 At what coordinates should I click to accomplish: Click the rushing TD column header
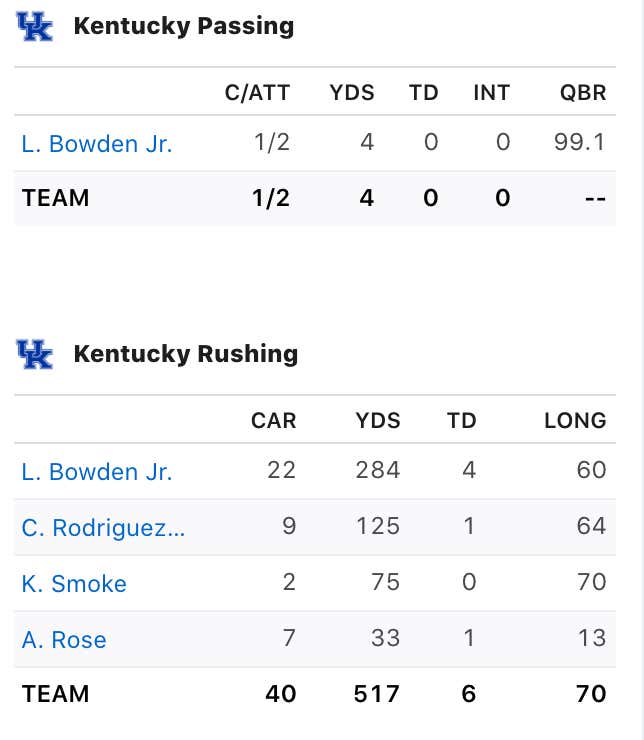(x=461, y=420)
